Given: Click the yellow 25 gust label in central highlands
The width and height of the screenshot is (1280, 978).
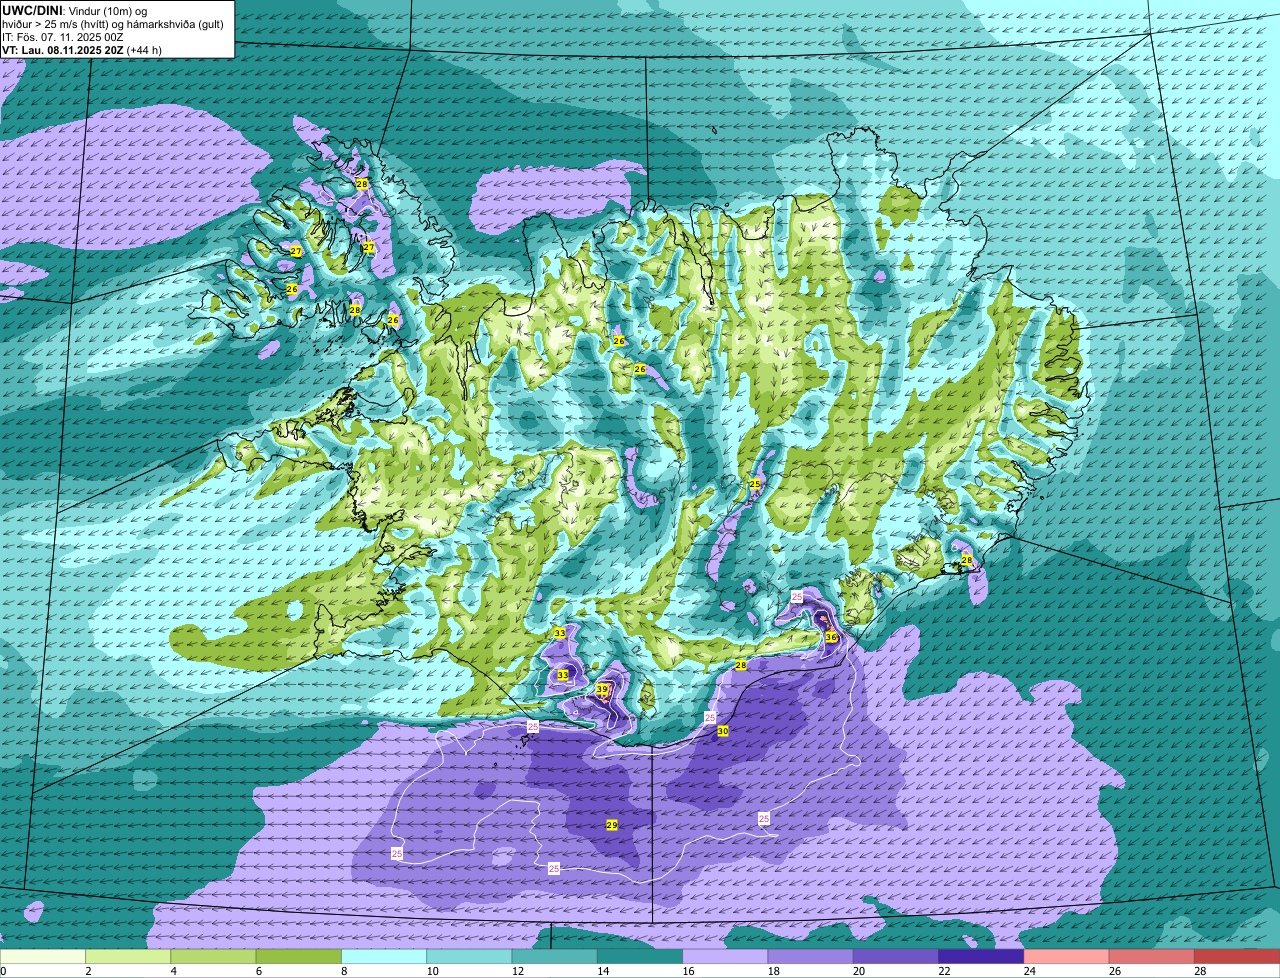Looking at the screenshot, I should pyautogui.click(x=755, y=484).
